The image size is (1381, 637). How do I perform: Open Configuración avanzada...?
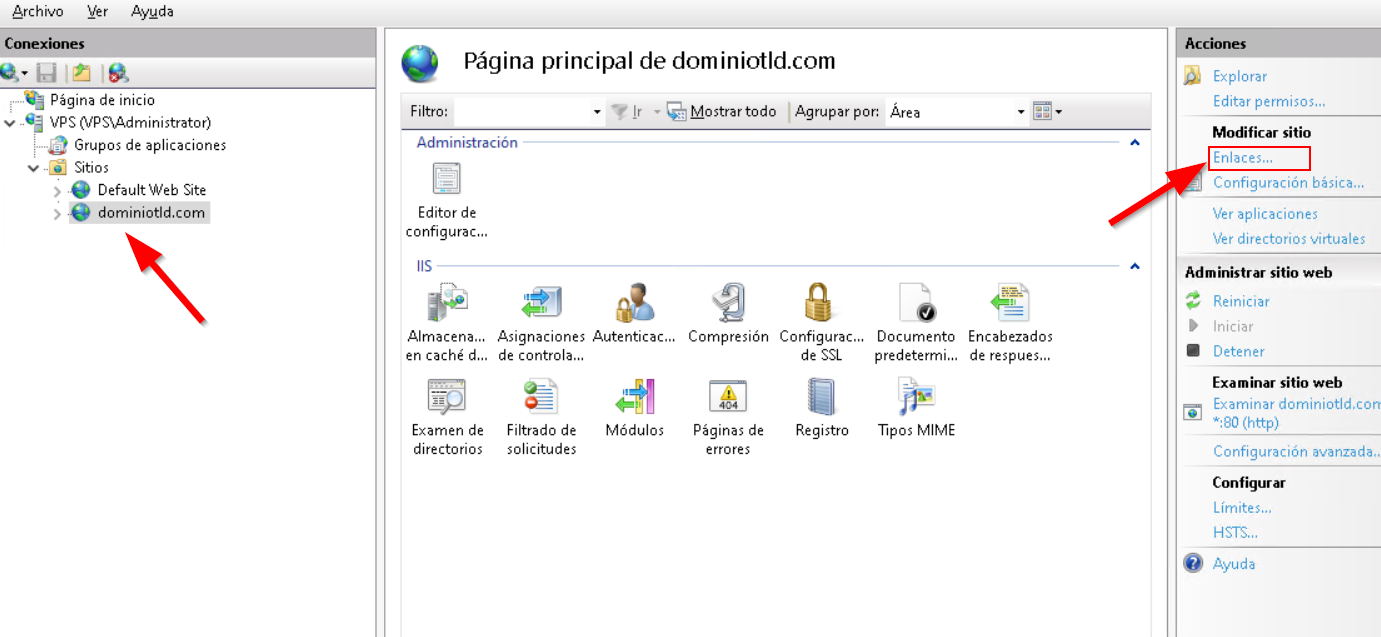point(1296,451)
